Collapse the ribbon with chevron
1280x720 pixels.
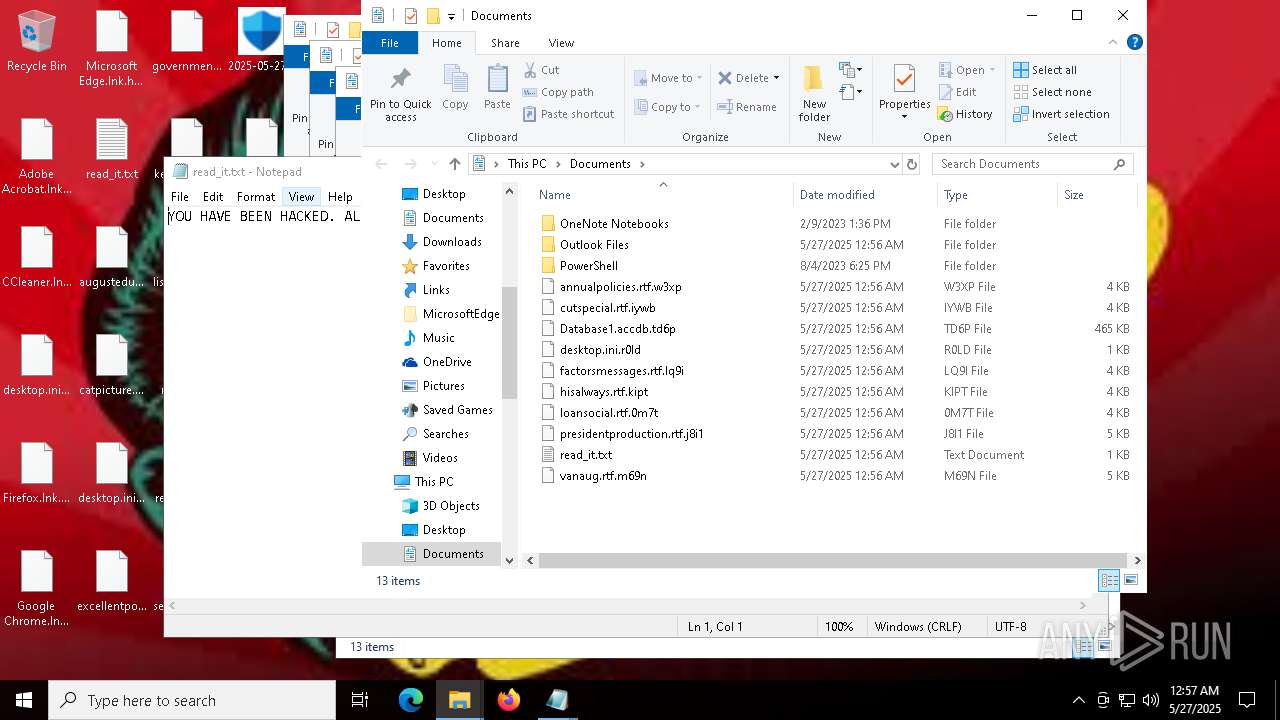pyautogui.click(x=1113, y=43)
